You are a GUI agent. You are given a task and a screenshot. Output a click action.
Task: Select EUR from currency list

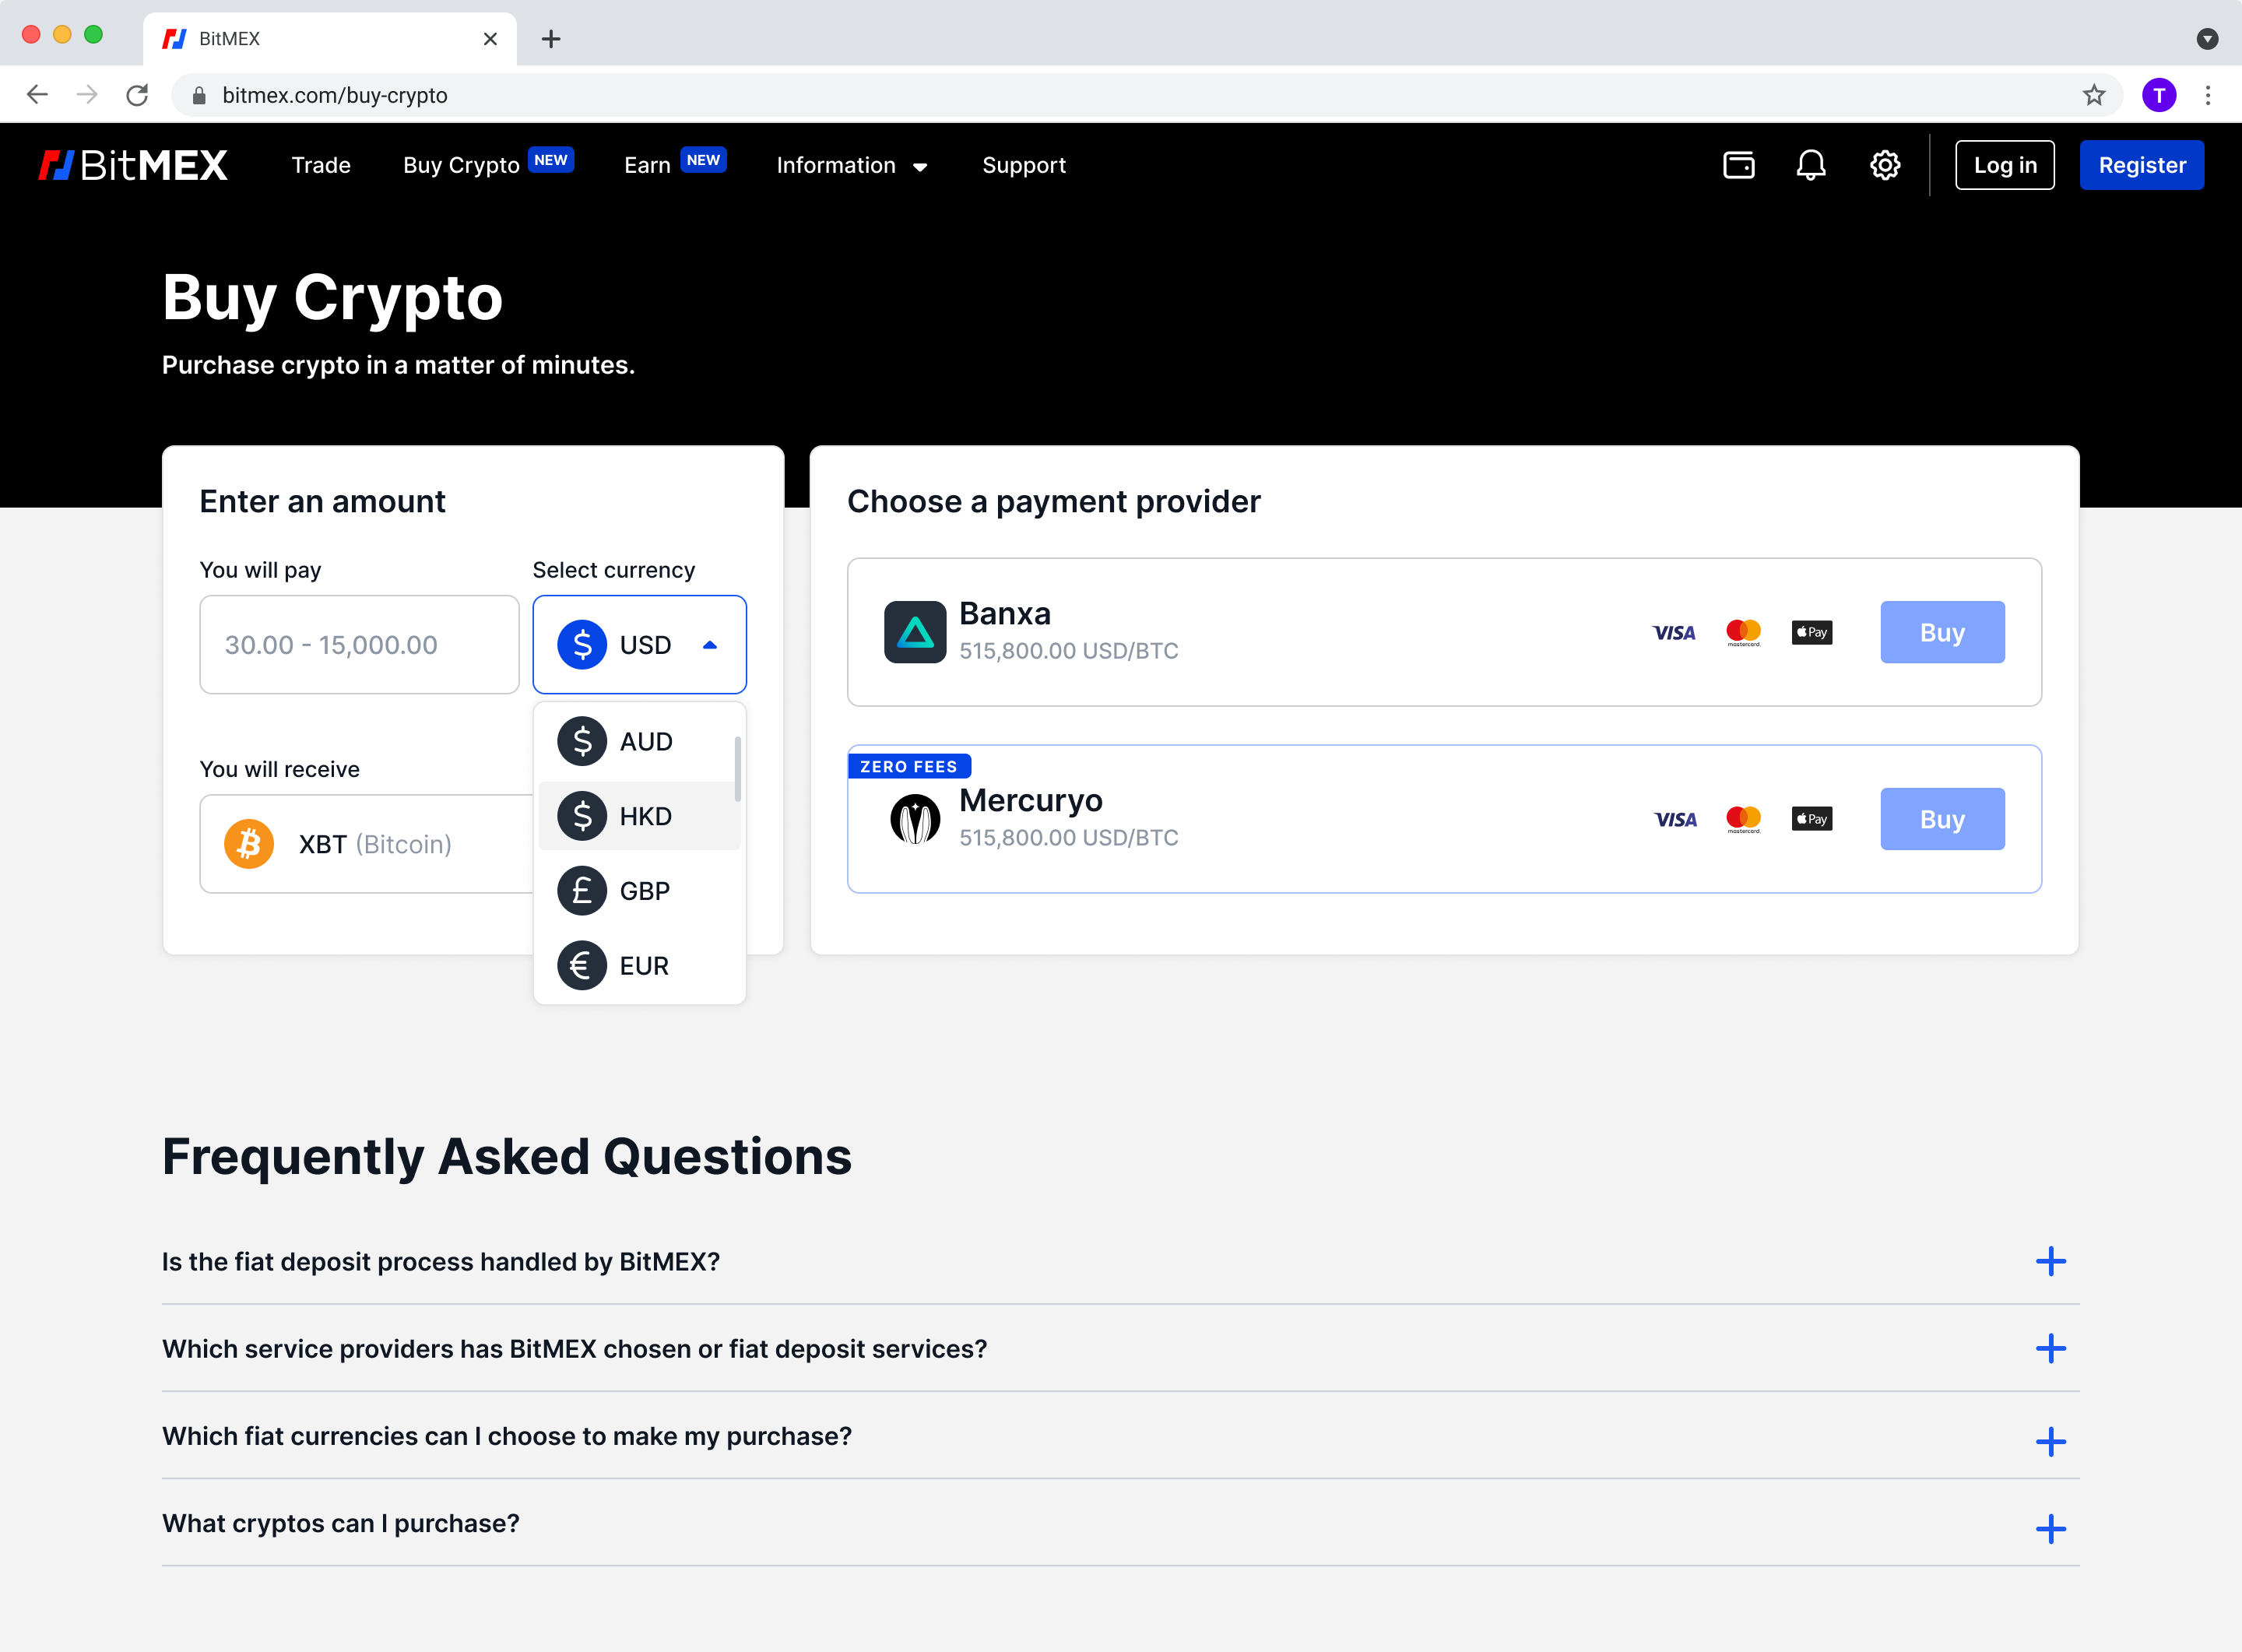coord(639,966)
